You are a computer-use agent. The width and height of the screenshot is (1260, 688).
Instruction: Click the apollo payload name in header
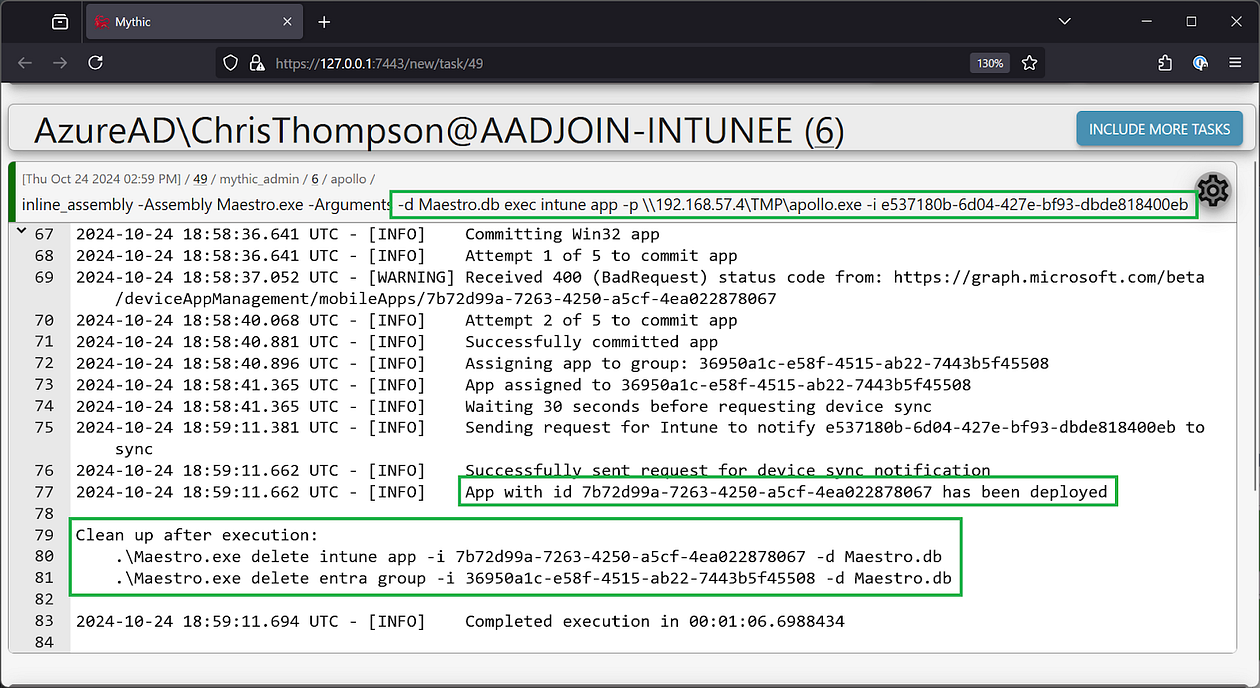[x=346, y=179]
